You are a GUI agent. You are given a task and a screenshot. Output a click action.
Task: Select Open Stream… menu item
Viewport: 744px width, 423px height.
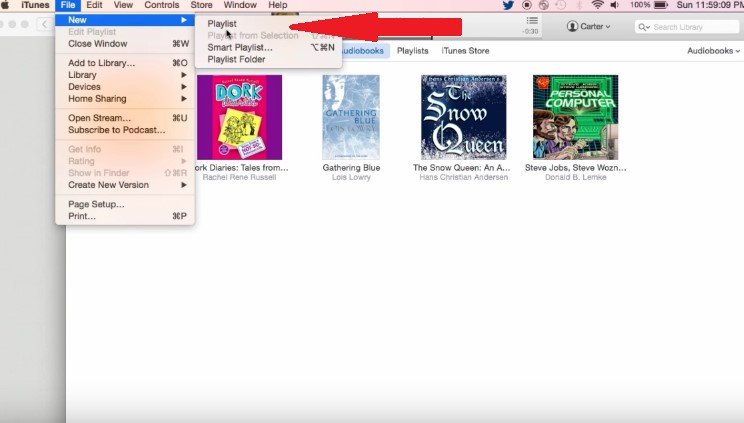coord(125,118)
